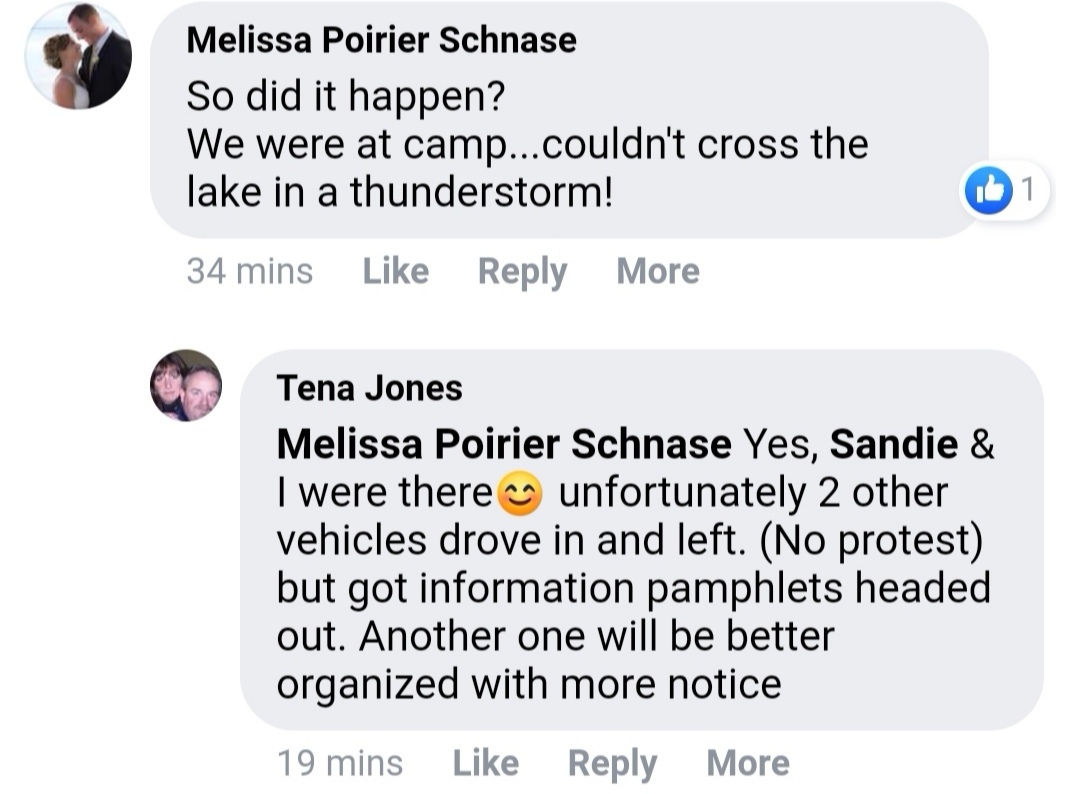Reply to Melissa's comment
This screenshot has width=1080, height=794.
tap(522, 271)
